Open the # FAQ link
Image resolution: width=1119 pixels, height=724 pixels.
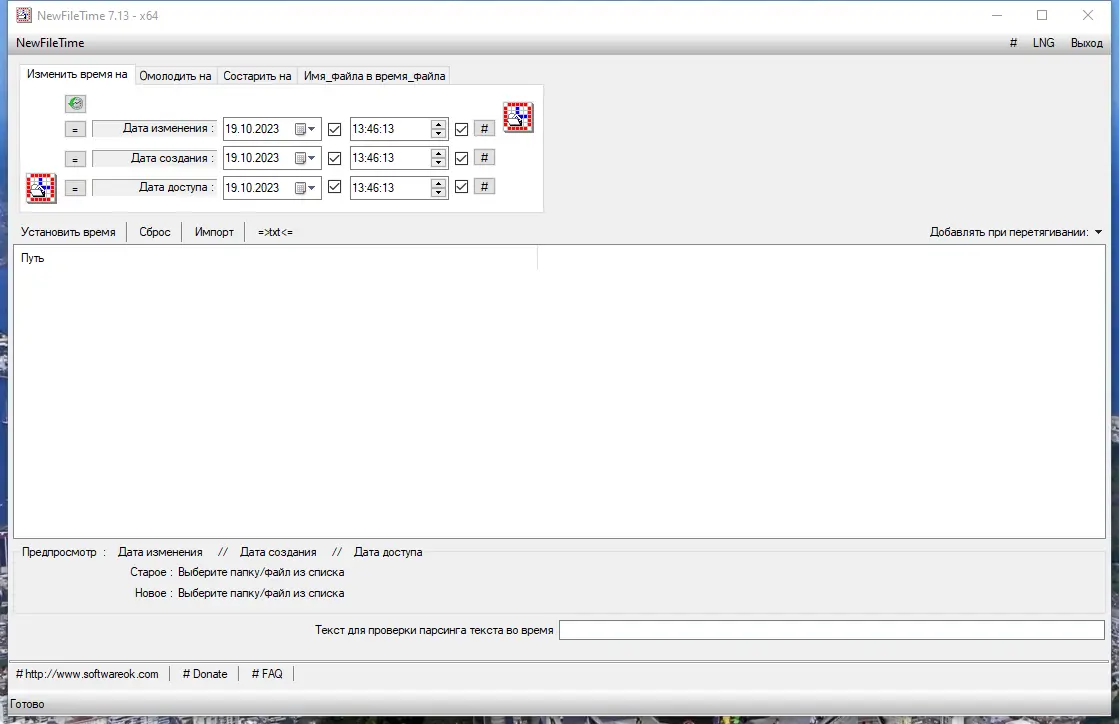tap(267, 674)
